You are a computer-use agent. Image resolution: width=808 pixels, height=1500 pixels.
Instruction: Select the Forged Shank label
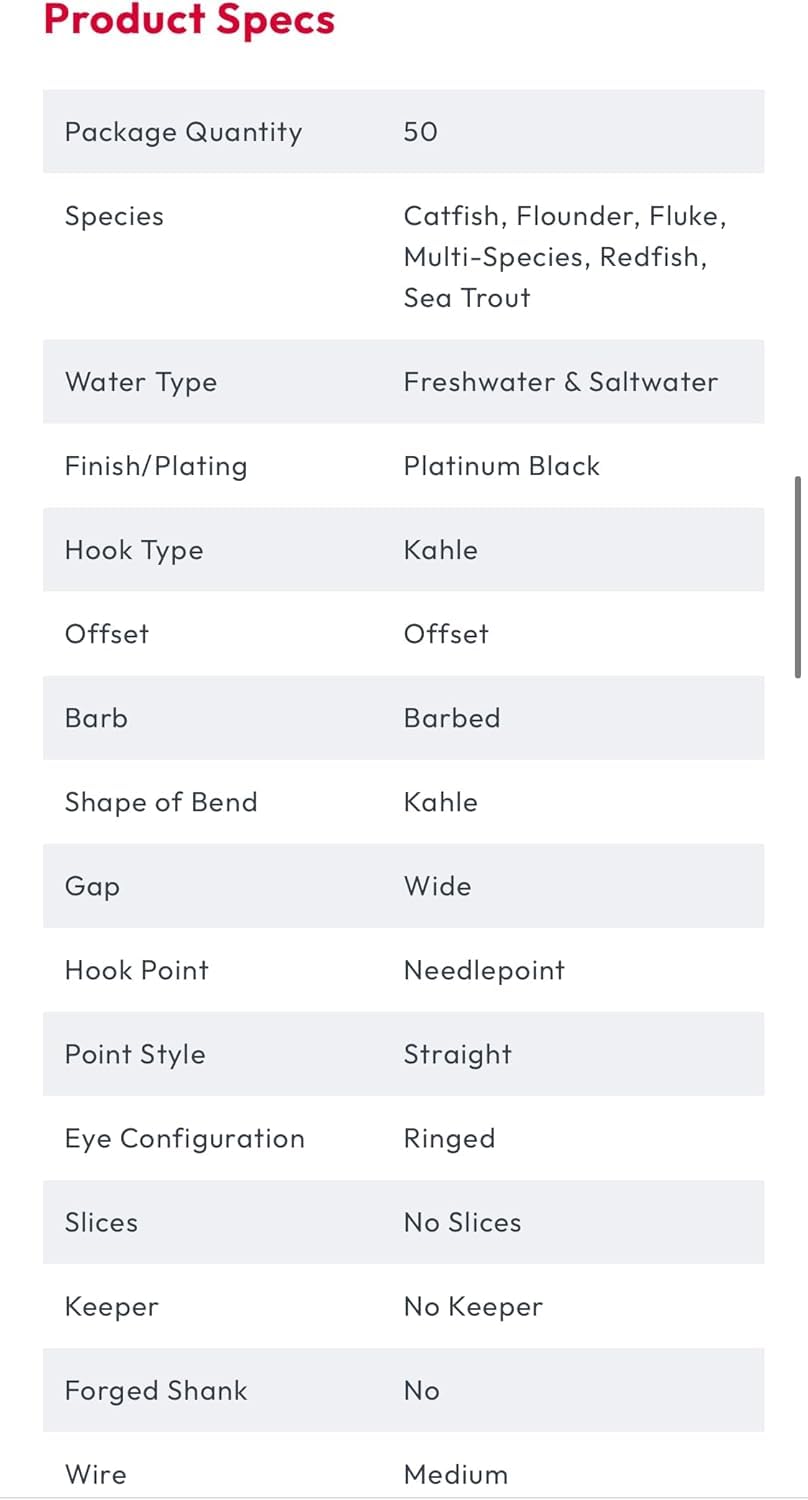click(x=156, y=1391)
